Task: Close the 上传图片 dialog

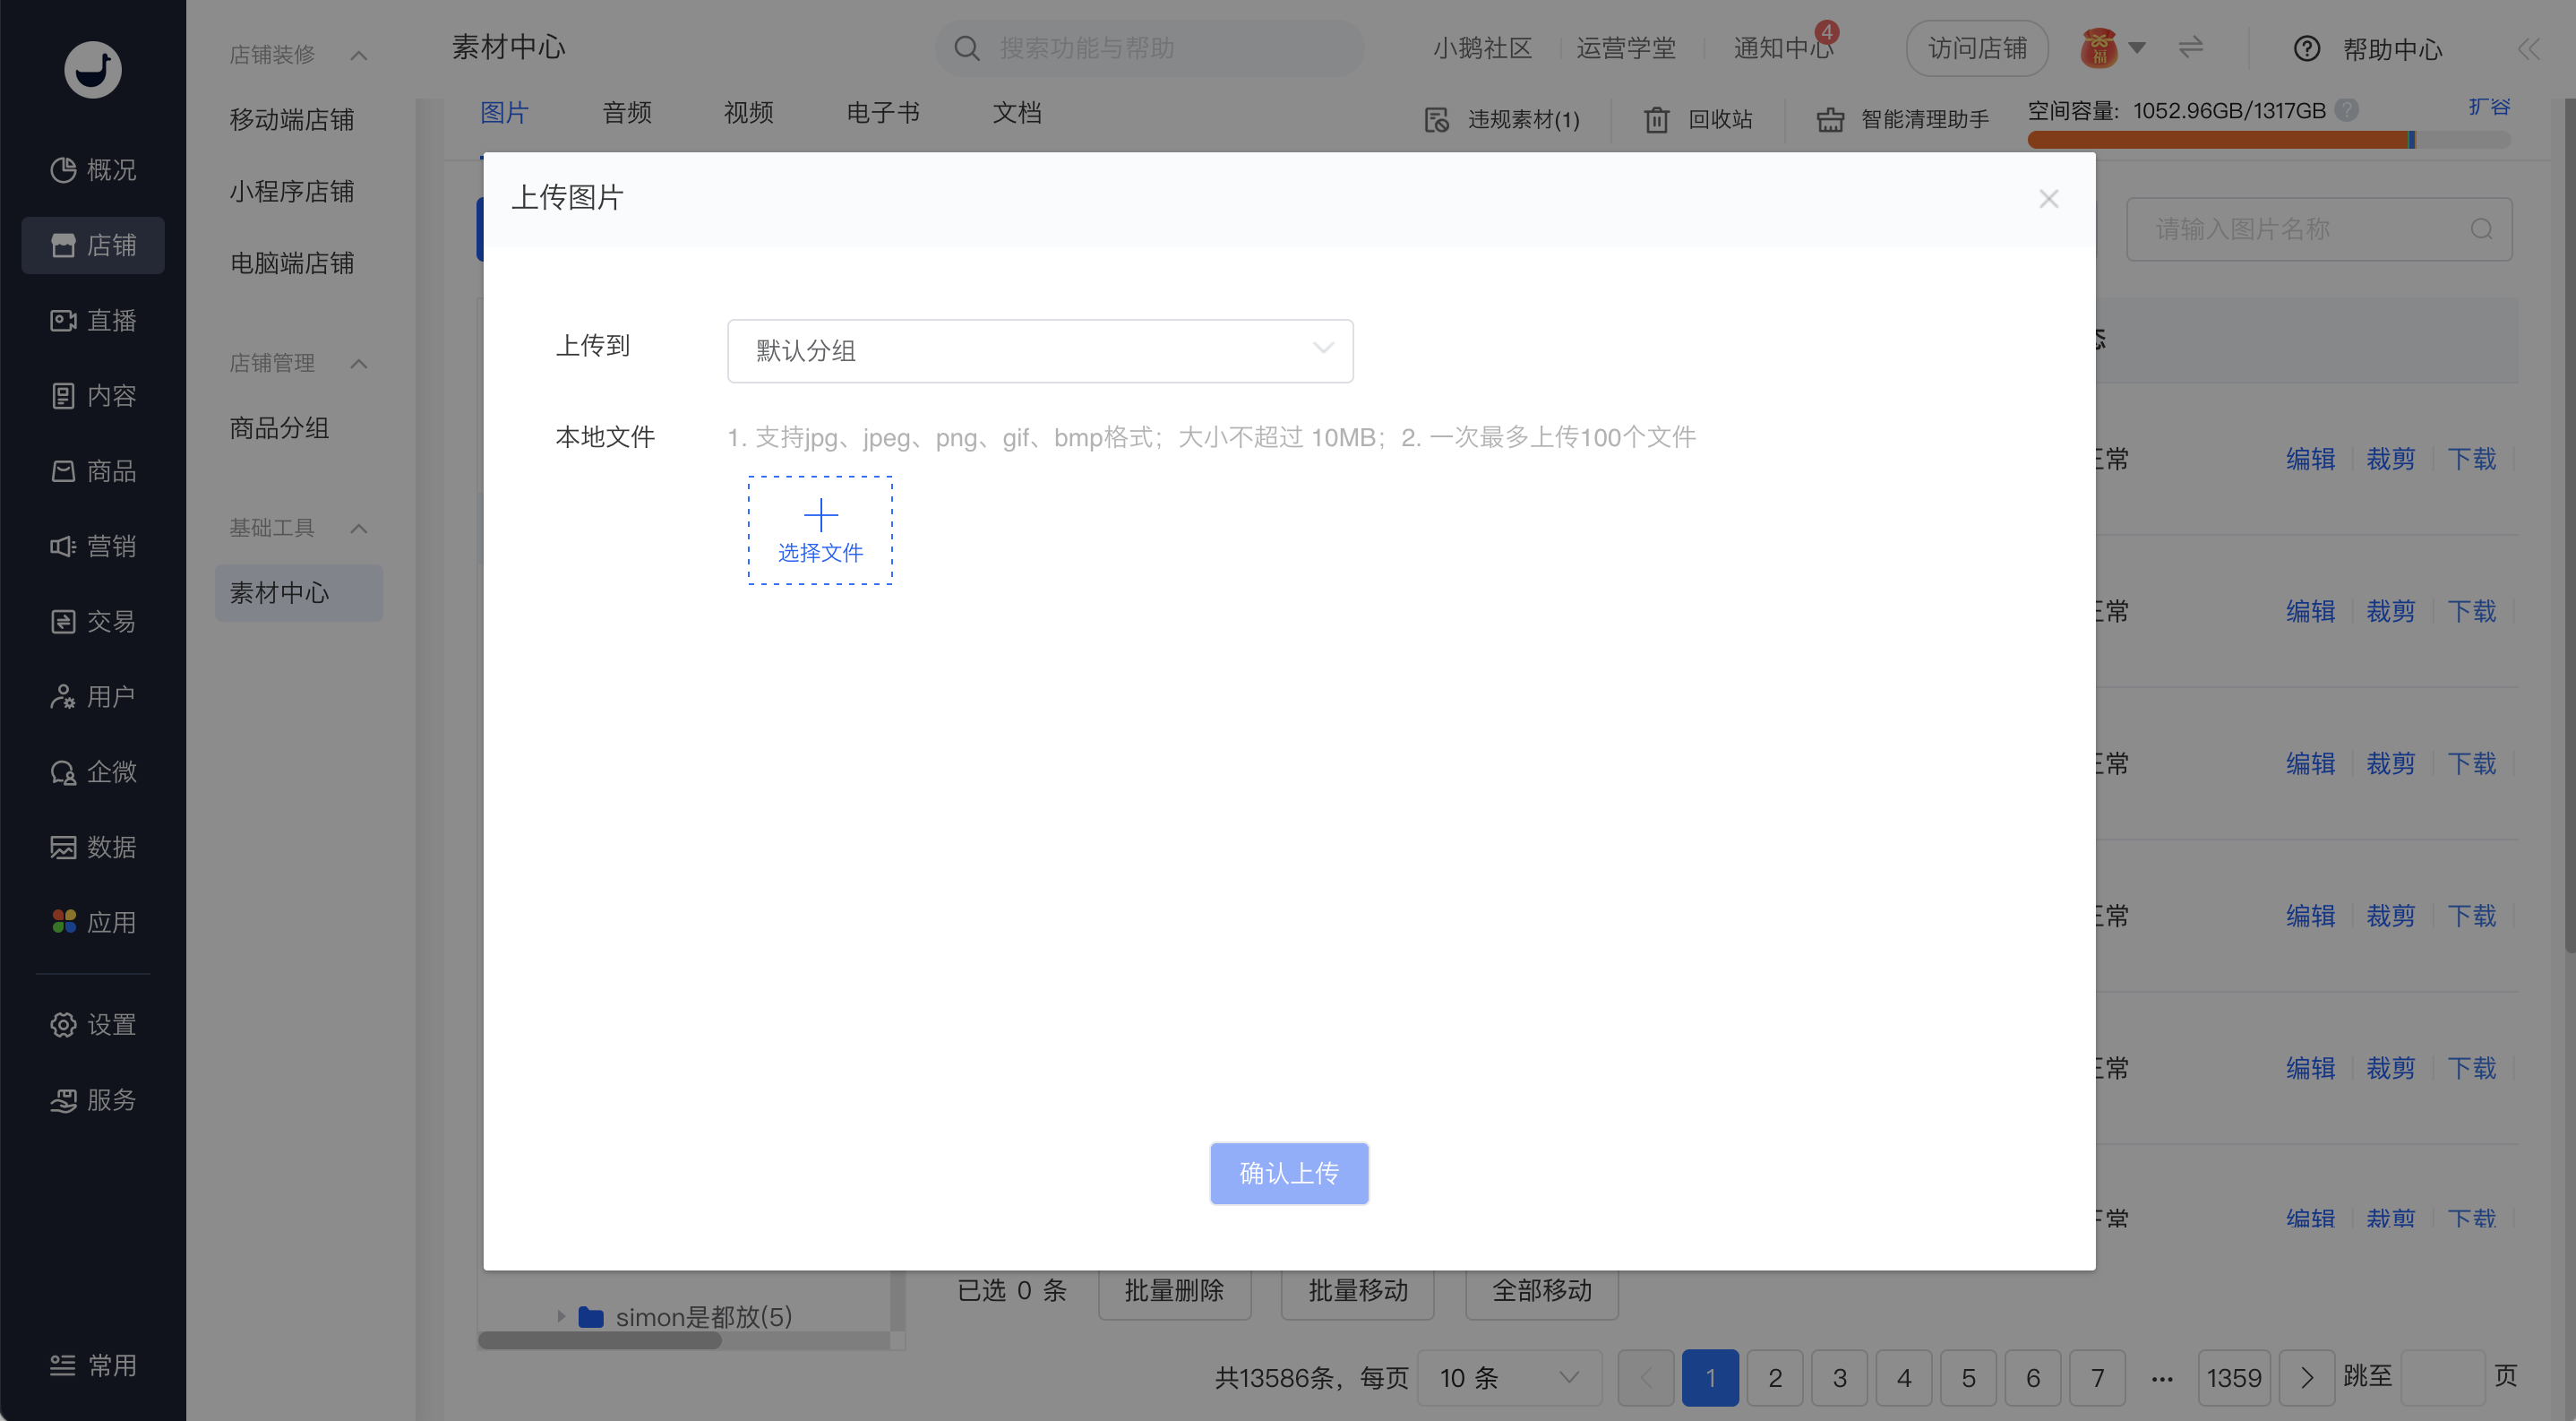Action: click(2049, 199)
